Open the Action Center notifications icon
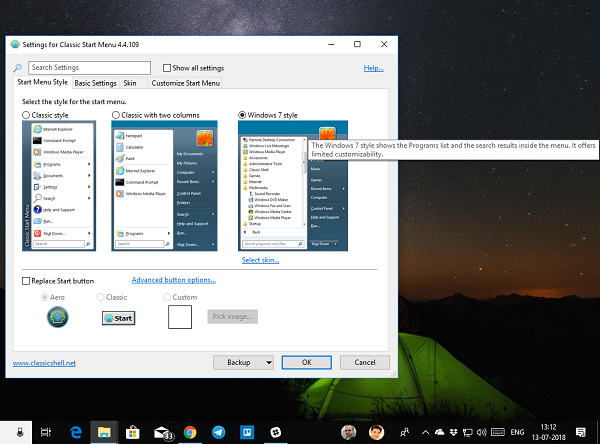The width and height of the screenshot is (600, 444). point(580,433)
